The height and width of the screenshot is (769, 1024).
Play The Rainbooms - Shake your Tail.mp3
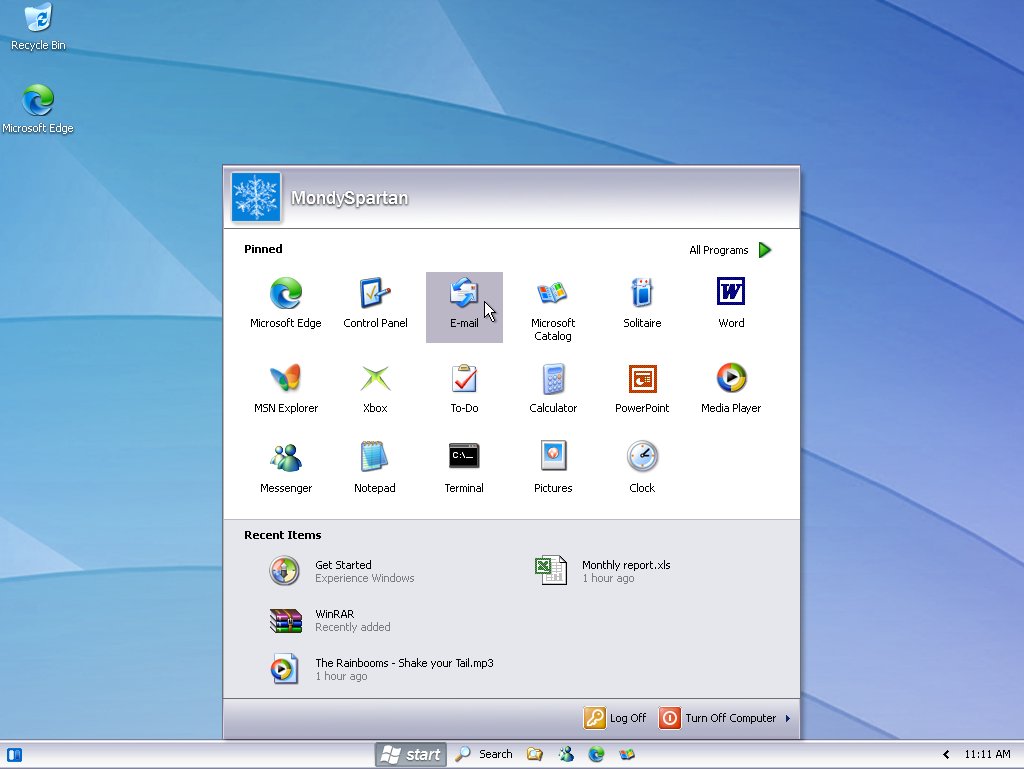click(382, 669)
